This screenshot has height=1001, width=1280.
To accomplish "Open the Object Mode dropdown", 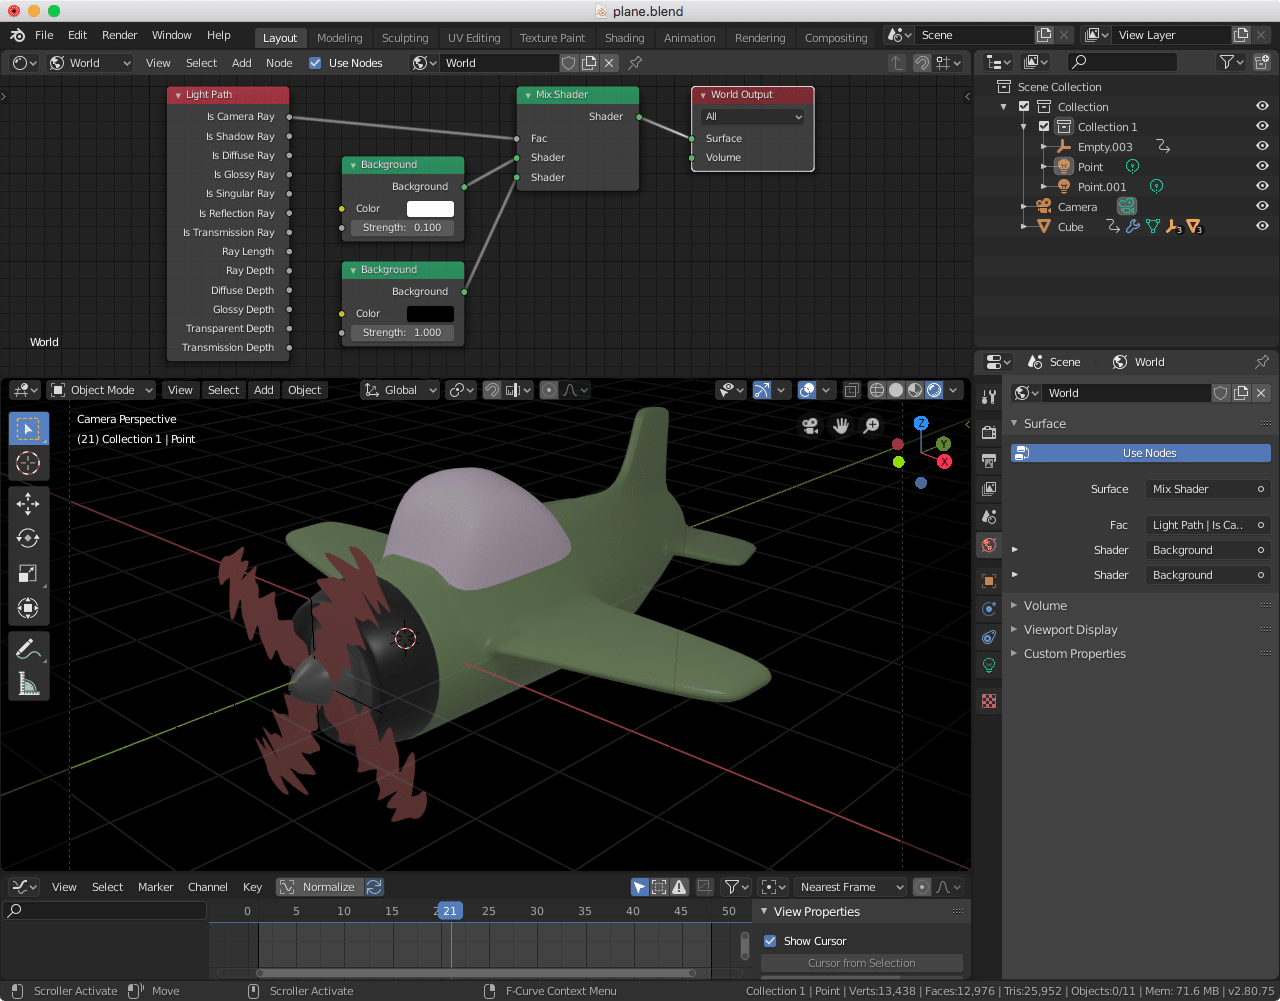I will (102, 390).
